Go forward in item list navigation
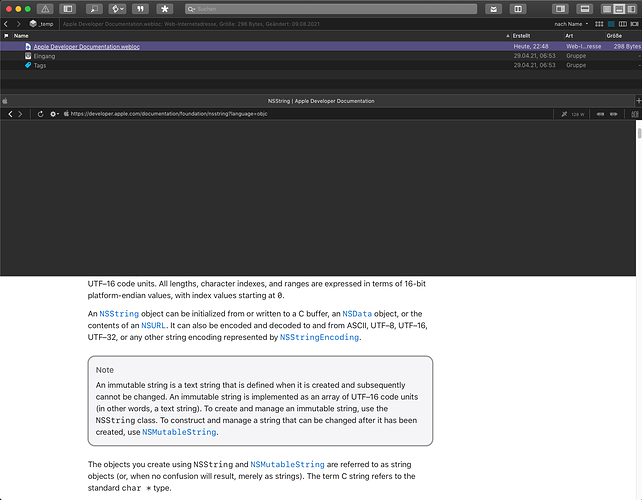Screen dimensions: 642x500 pyautogui.click(x=18, y=24)
